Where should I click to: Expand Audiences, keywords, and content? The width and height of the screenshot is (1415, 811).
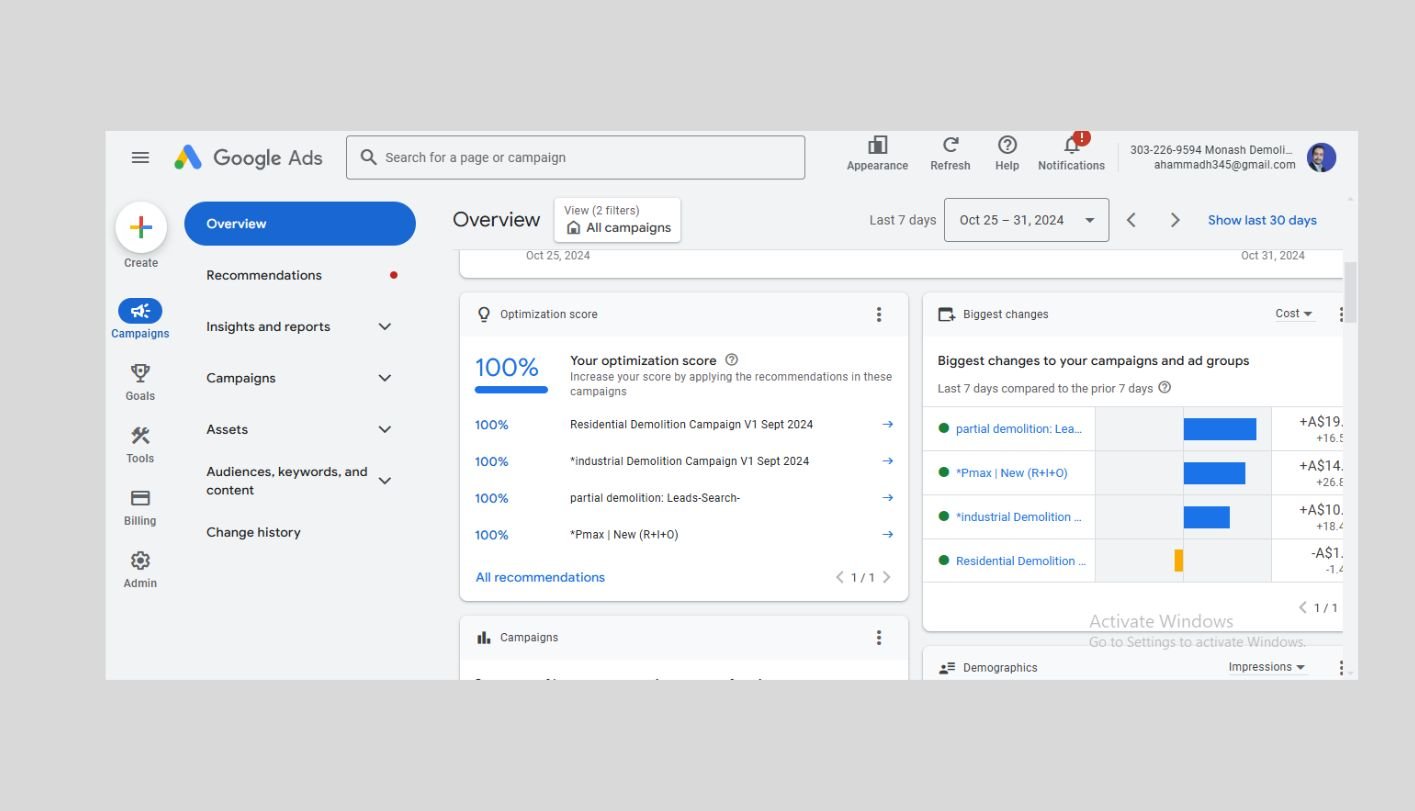point(384,481)
